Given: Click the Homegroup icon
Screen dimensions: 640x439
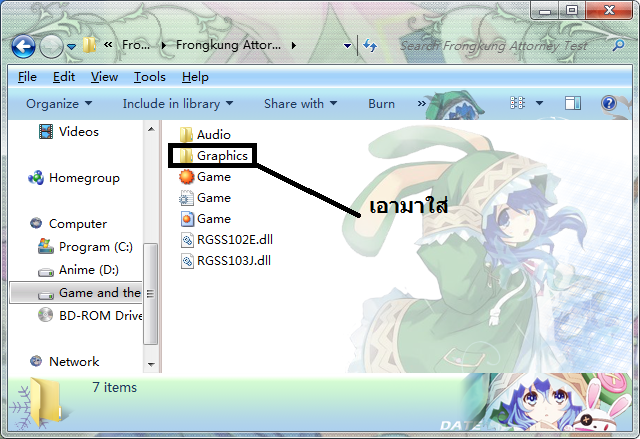Looking at the screenshot, I should tap(36, 178).
